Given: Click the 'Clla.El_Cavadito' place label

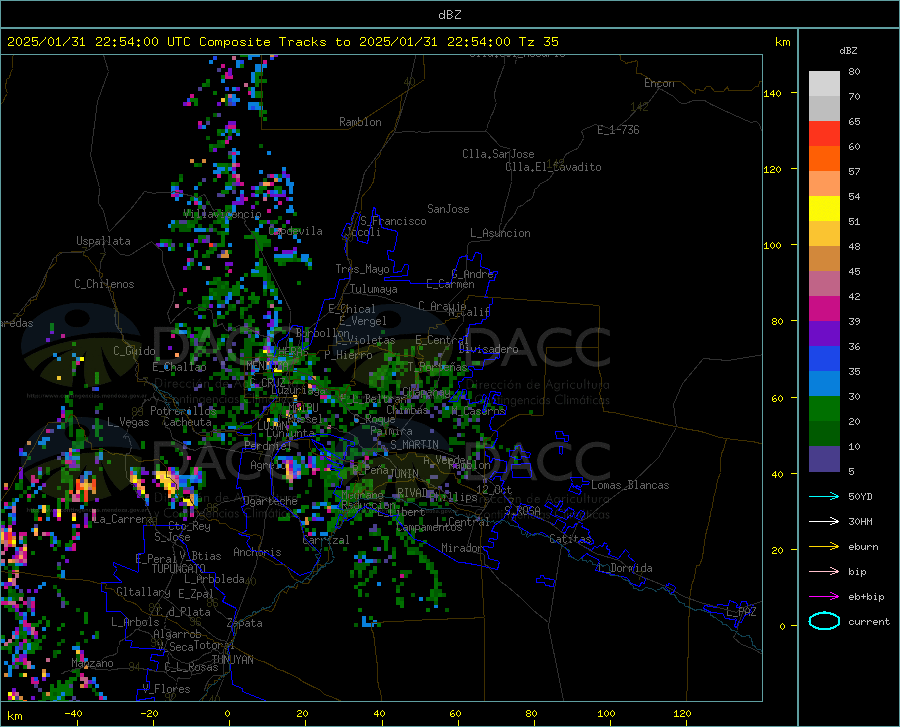Looking at the screenshot, I should (553, 167).
